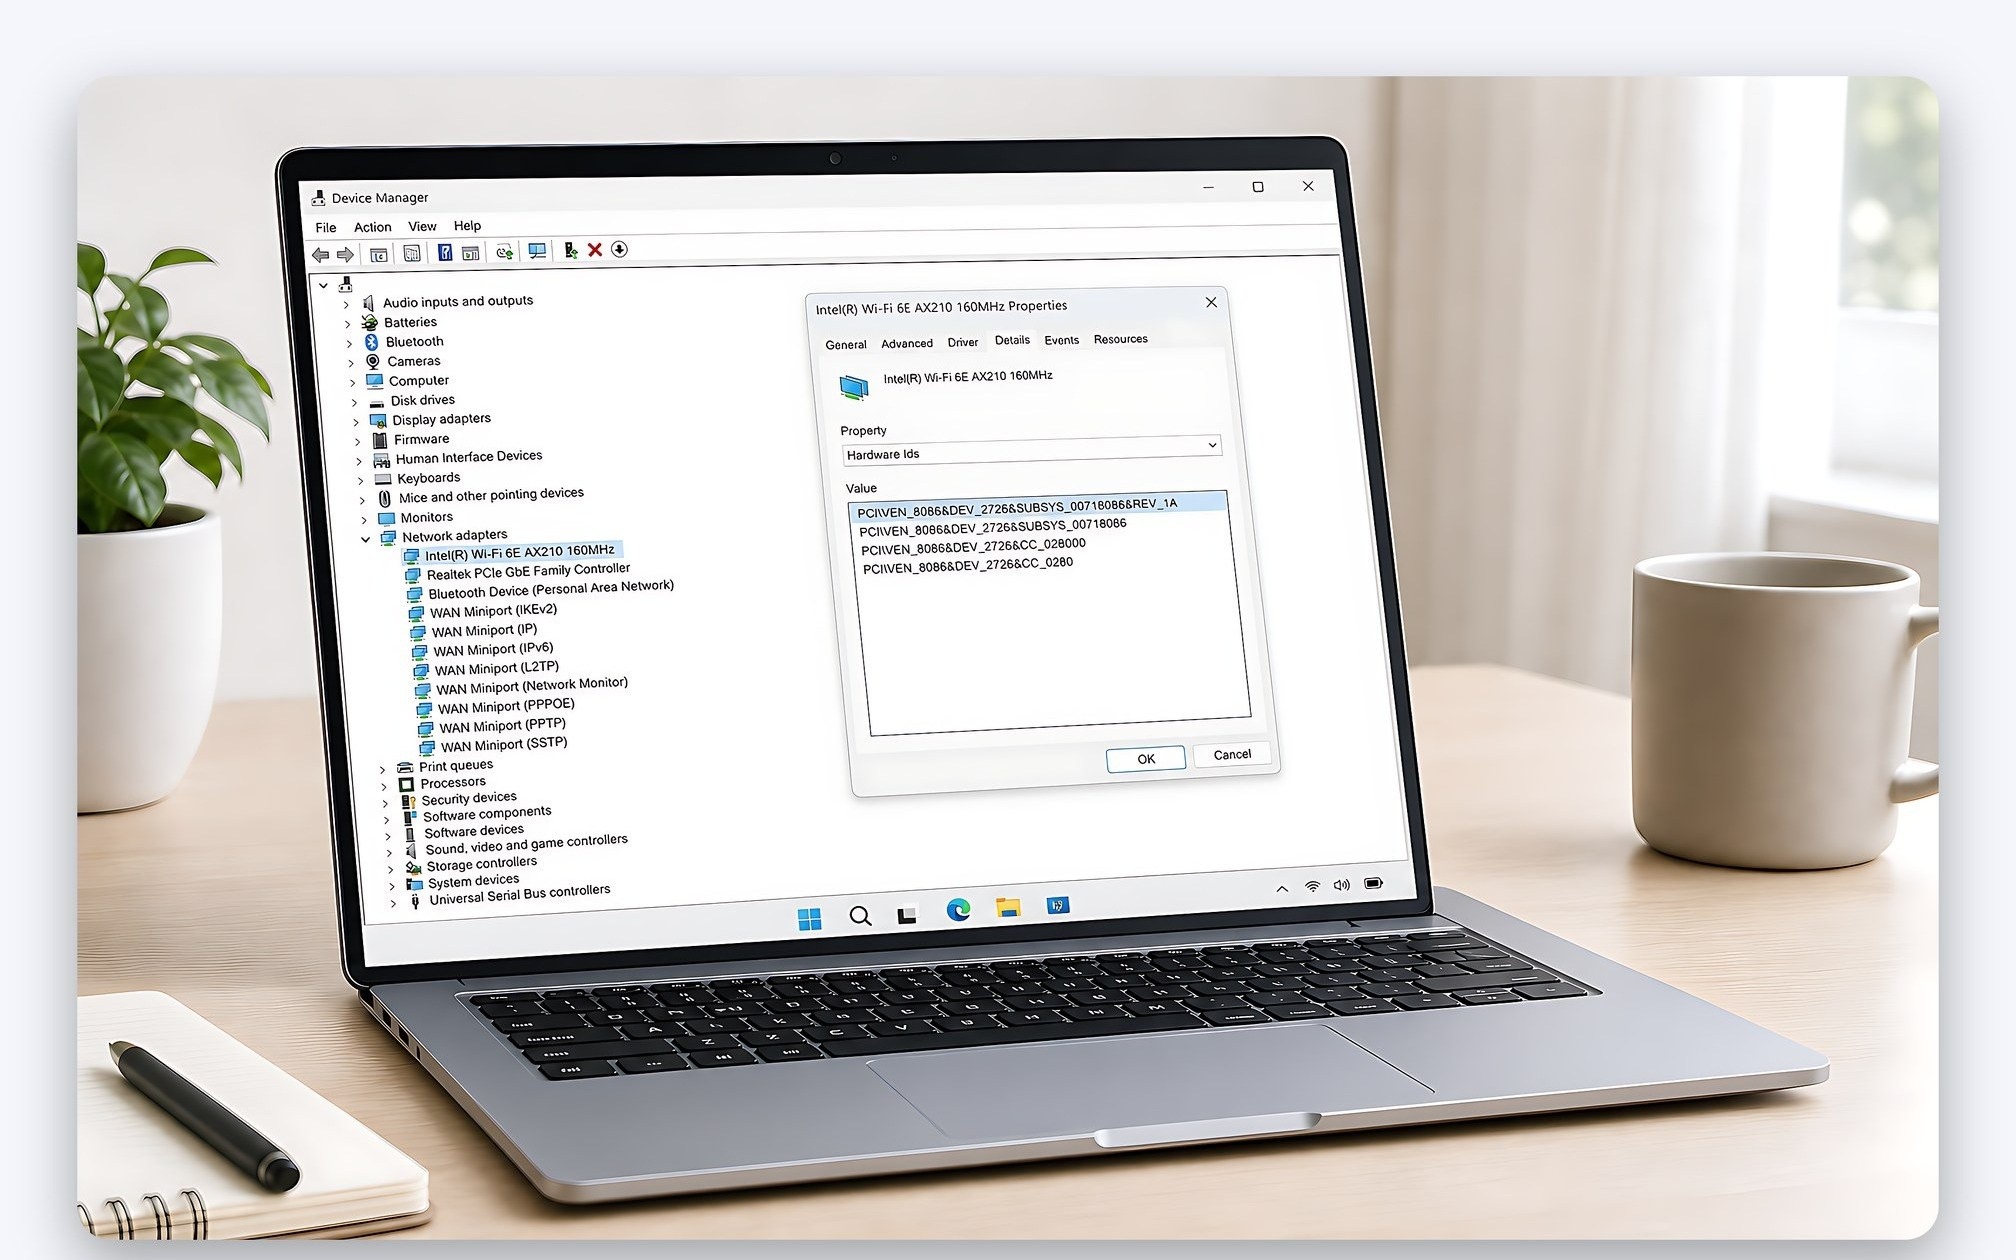Screen dimensions: 2016x1260
Task: Click the Wi-Fi adapter icon in Properties dialog
Action: [854, 387]
